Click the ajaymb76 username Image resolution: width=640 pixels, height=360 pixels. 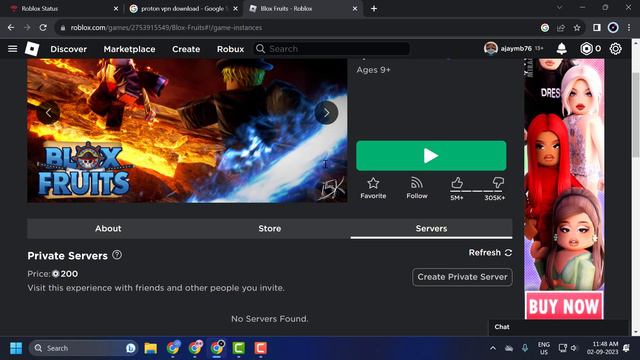(516, 49)
